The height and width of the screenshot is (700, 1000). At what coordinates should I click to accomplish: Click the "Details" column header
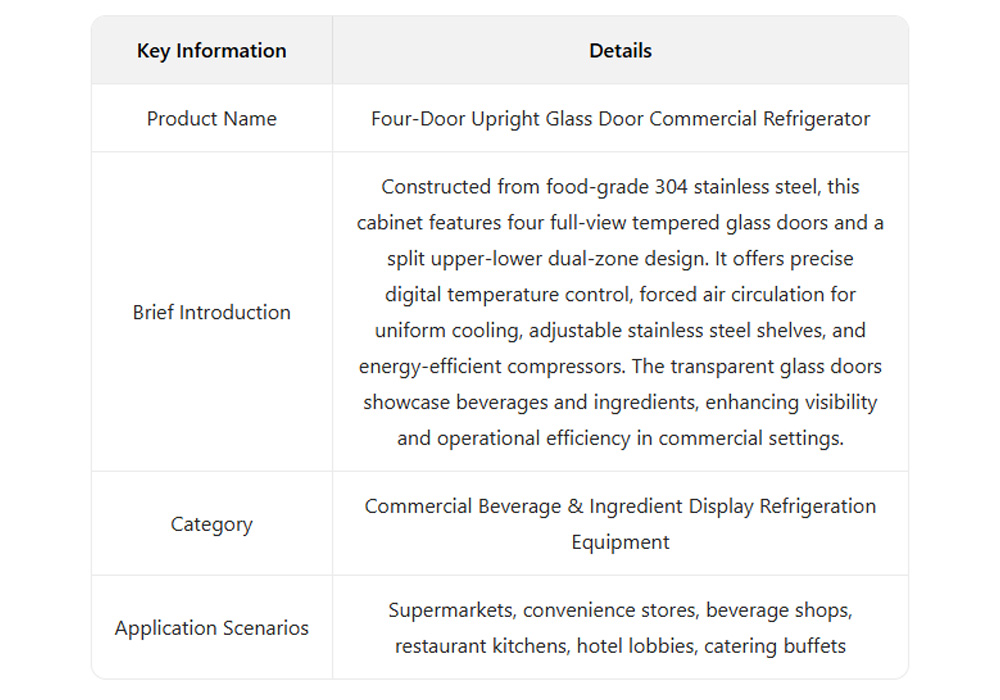point(620,51)
